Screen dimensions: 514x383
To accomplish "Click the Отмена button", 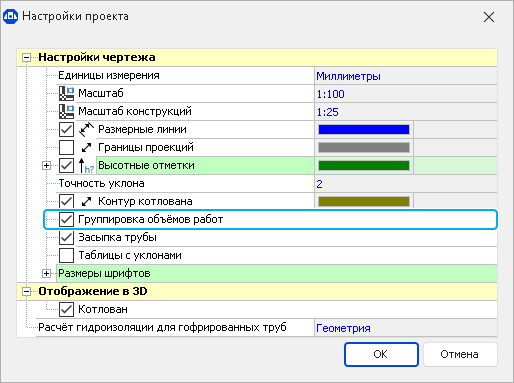I will (x=460, y=354).
